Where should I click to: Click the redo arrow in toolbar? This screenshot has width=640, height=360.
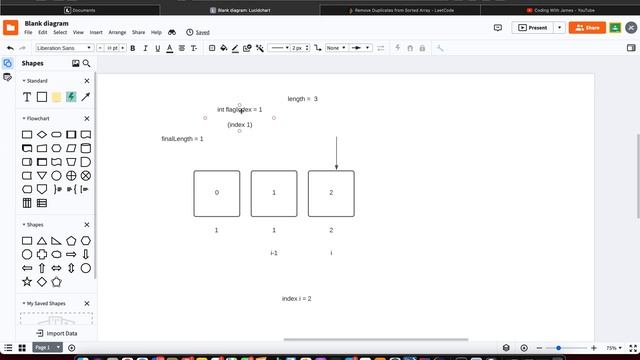click(22, 48)
